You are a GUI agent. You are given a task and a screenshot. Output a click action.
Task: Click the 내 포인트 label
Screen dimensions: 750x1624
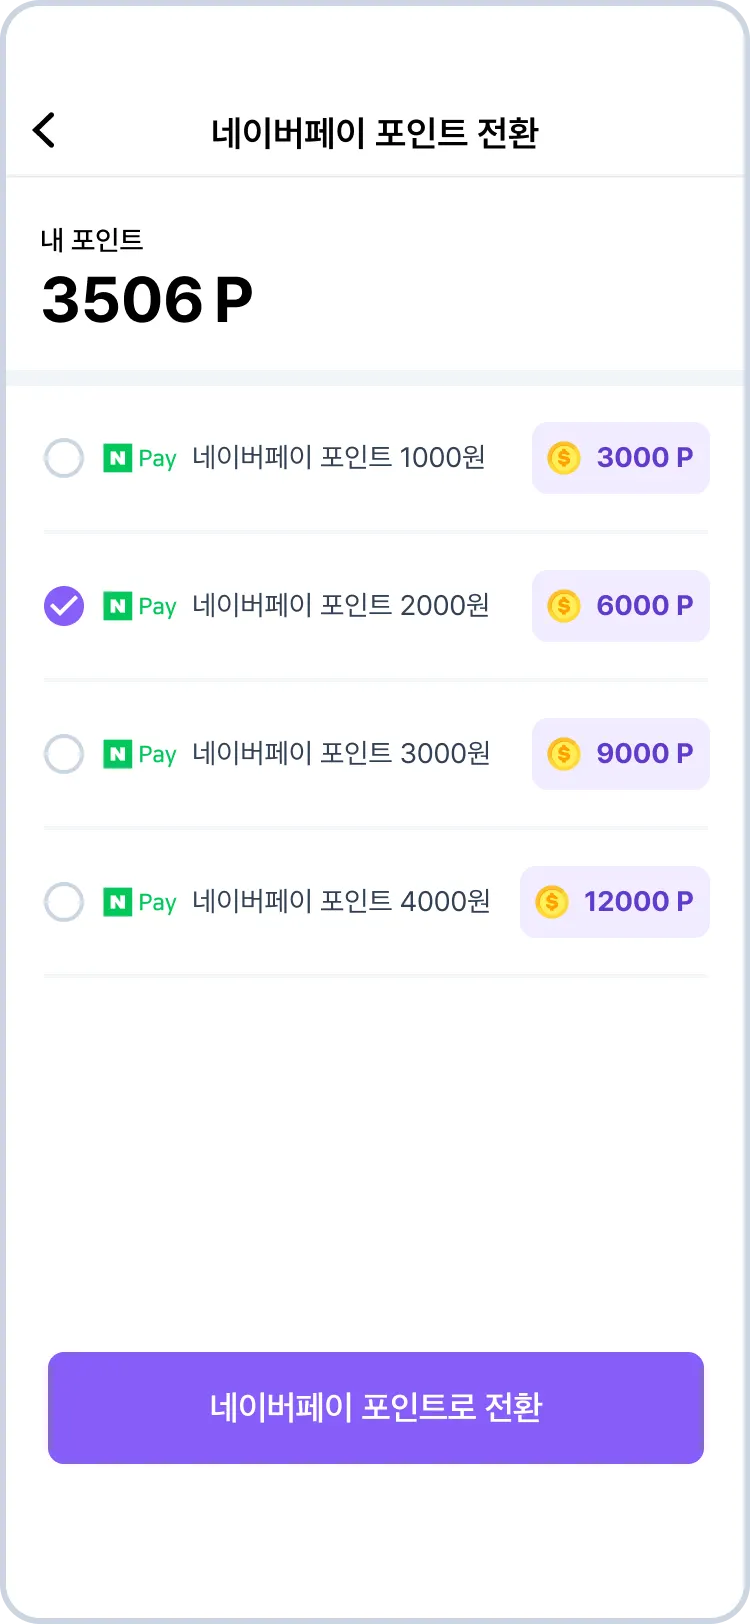coord(92,240)
